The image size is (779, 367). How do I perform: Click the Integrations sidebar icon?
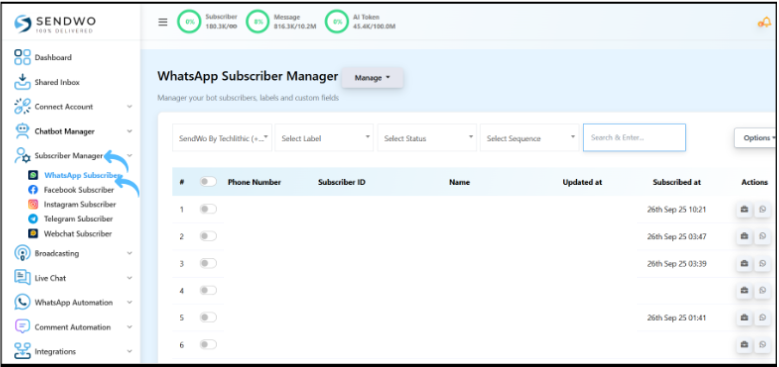(22, 352)
